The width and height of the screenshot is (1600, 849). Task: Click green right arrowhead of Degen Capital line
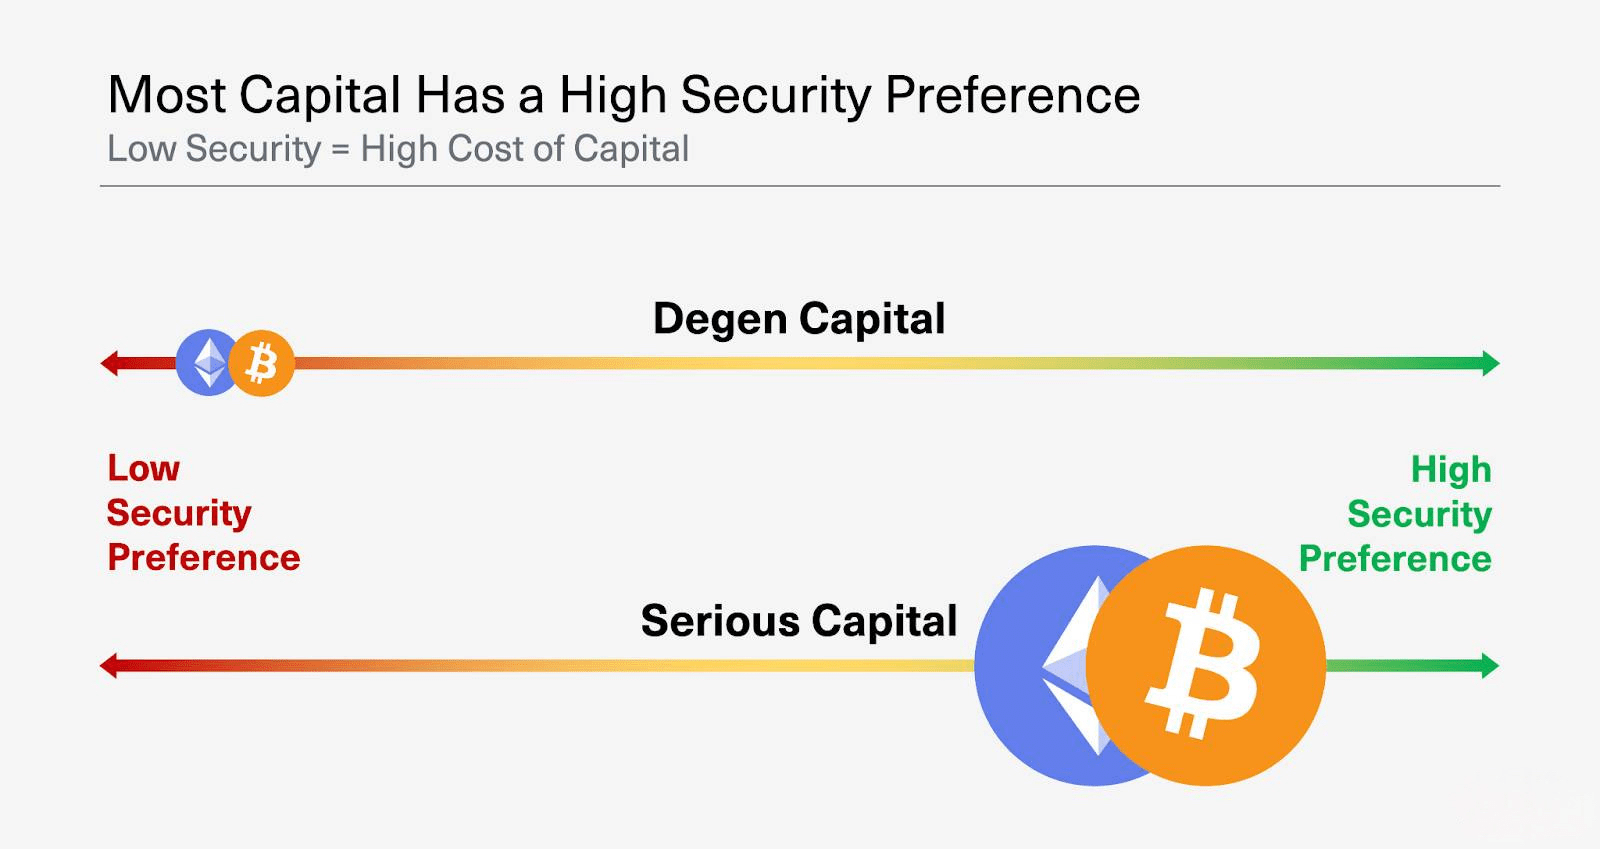pos(1491,363)
